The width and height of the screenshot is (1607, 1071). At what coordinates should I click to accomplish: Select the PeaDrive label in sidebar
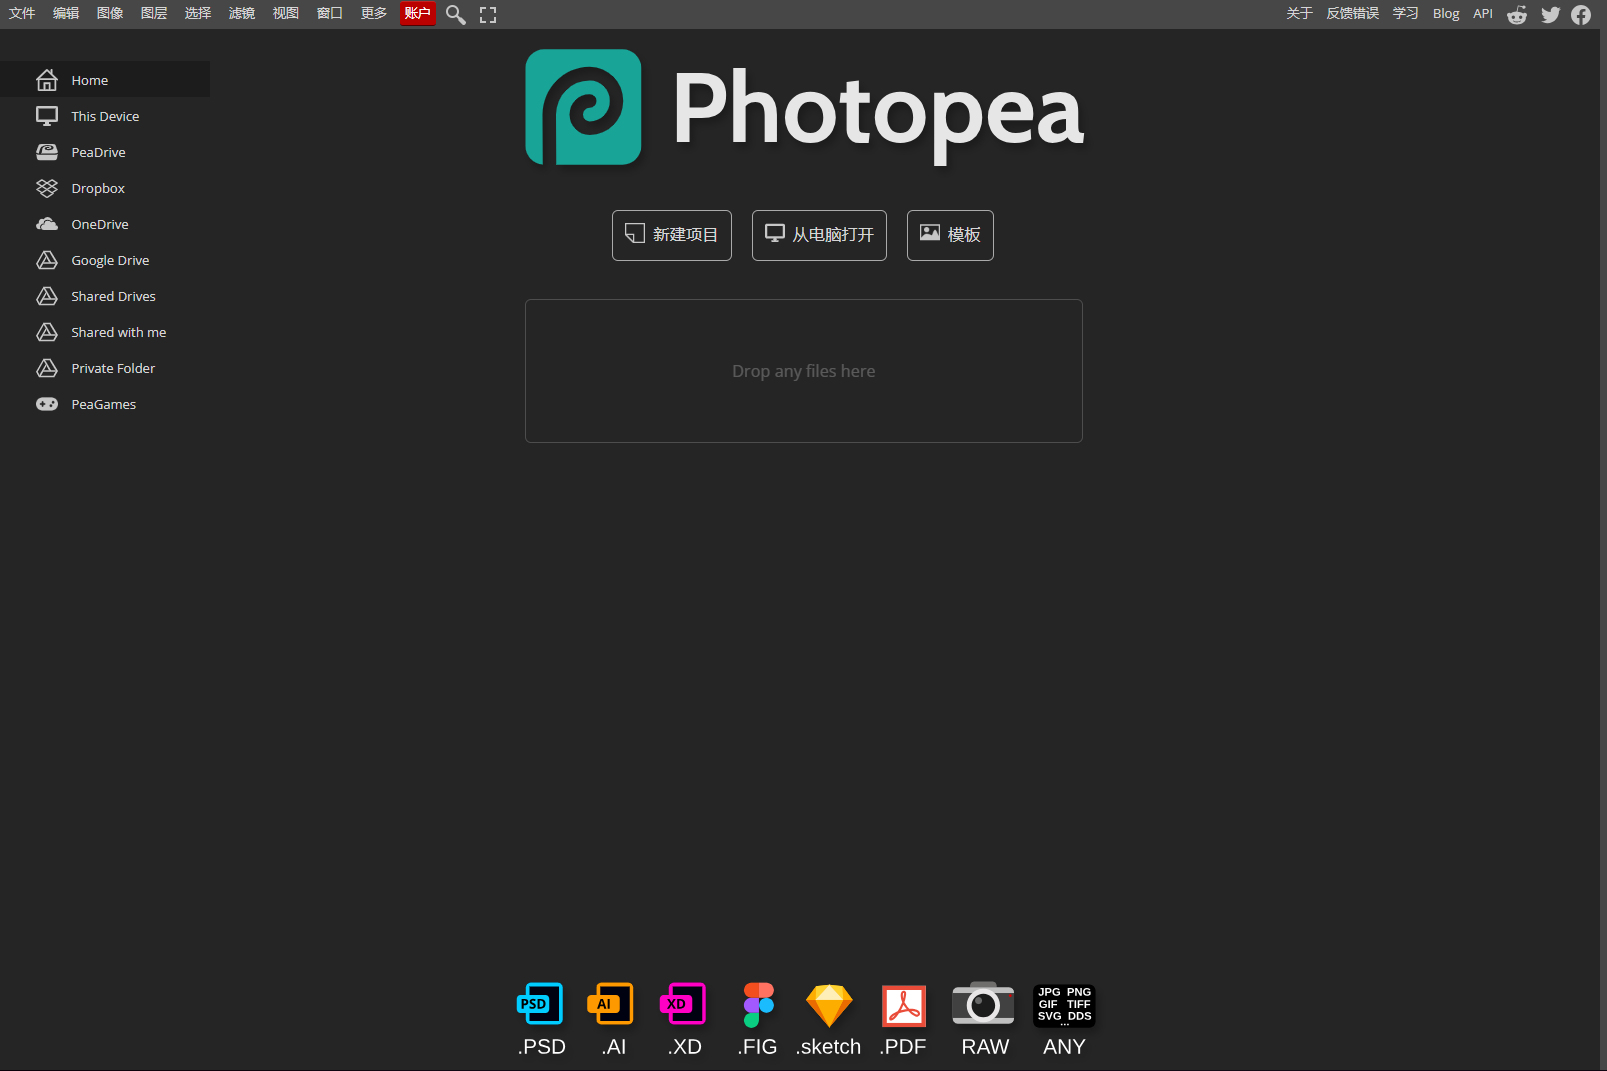98,152
